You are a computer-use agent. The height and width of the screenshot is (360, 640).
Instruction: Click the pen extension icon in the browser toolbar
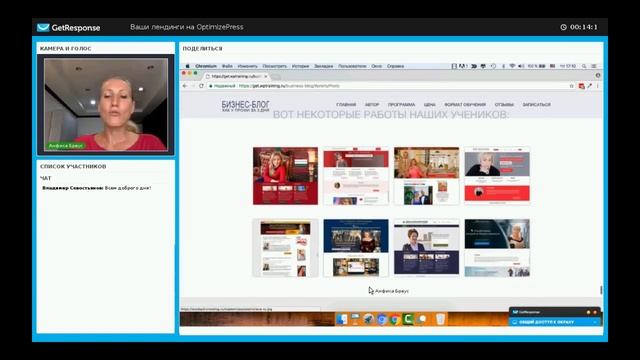[x=589, y=86]
